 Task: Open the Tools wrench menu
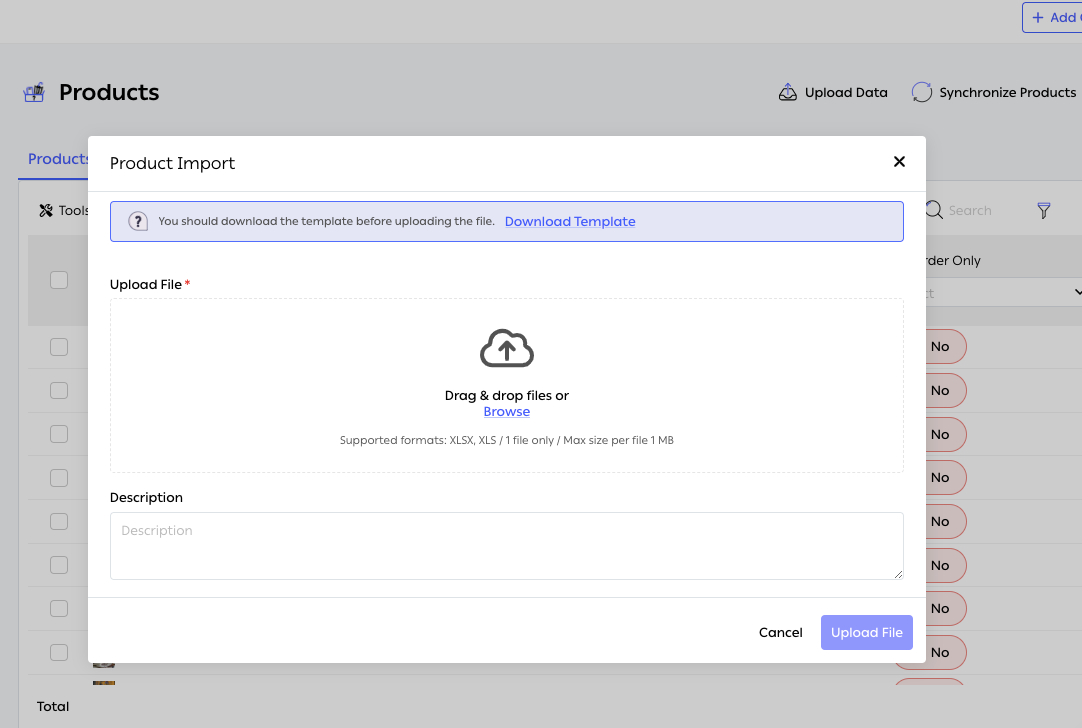[63, 210]
